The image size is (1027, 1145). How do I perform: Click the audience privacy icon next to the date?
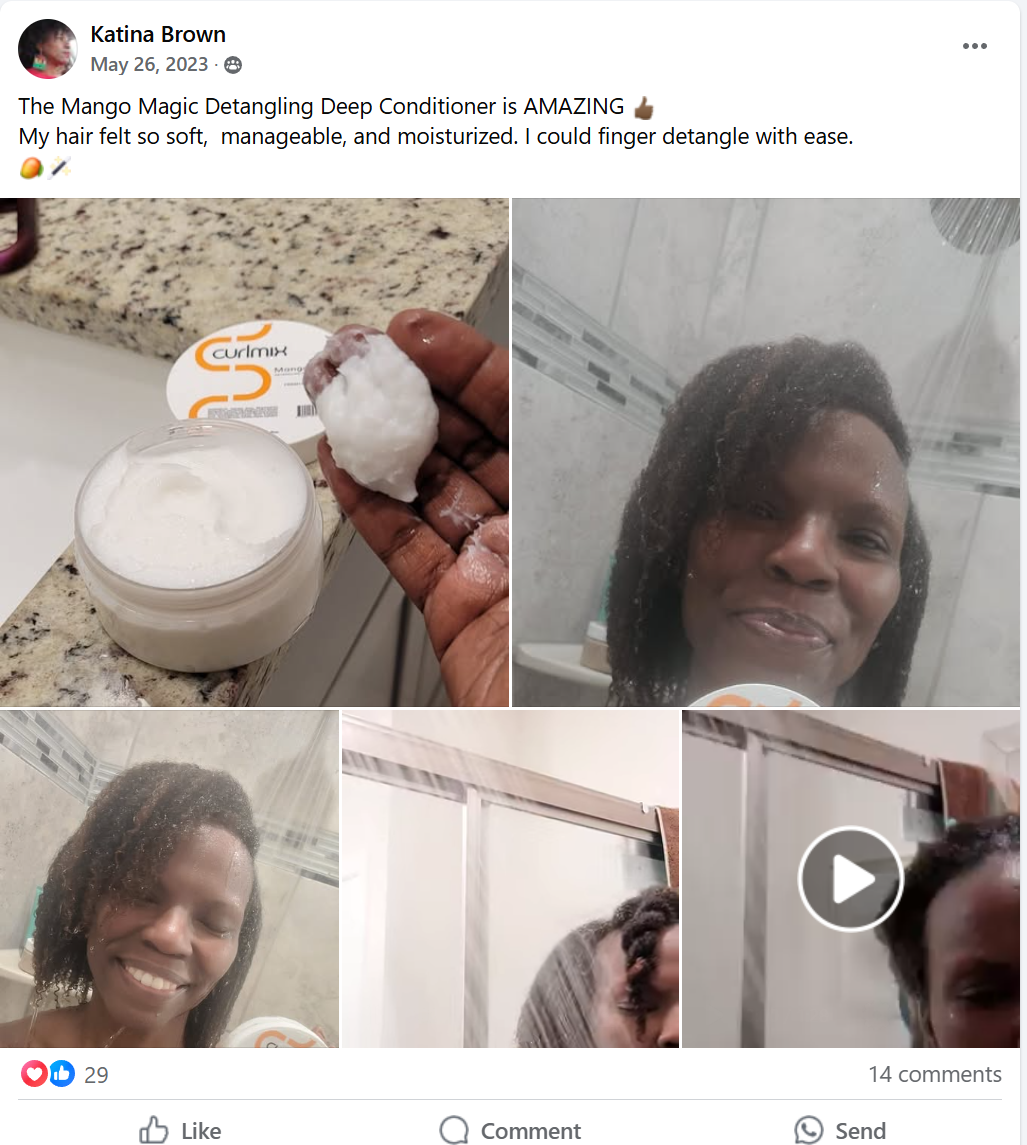click(233, 65)
